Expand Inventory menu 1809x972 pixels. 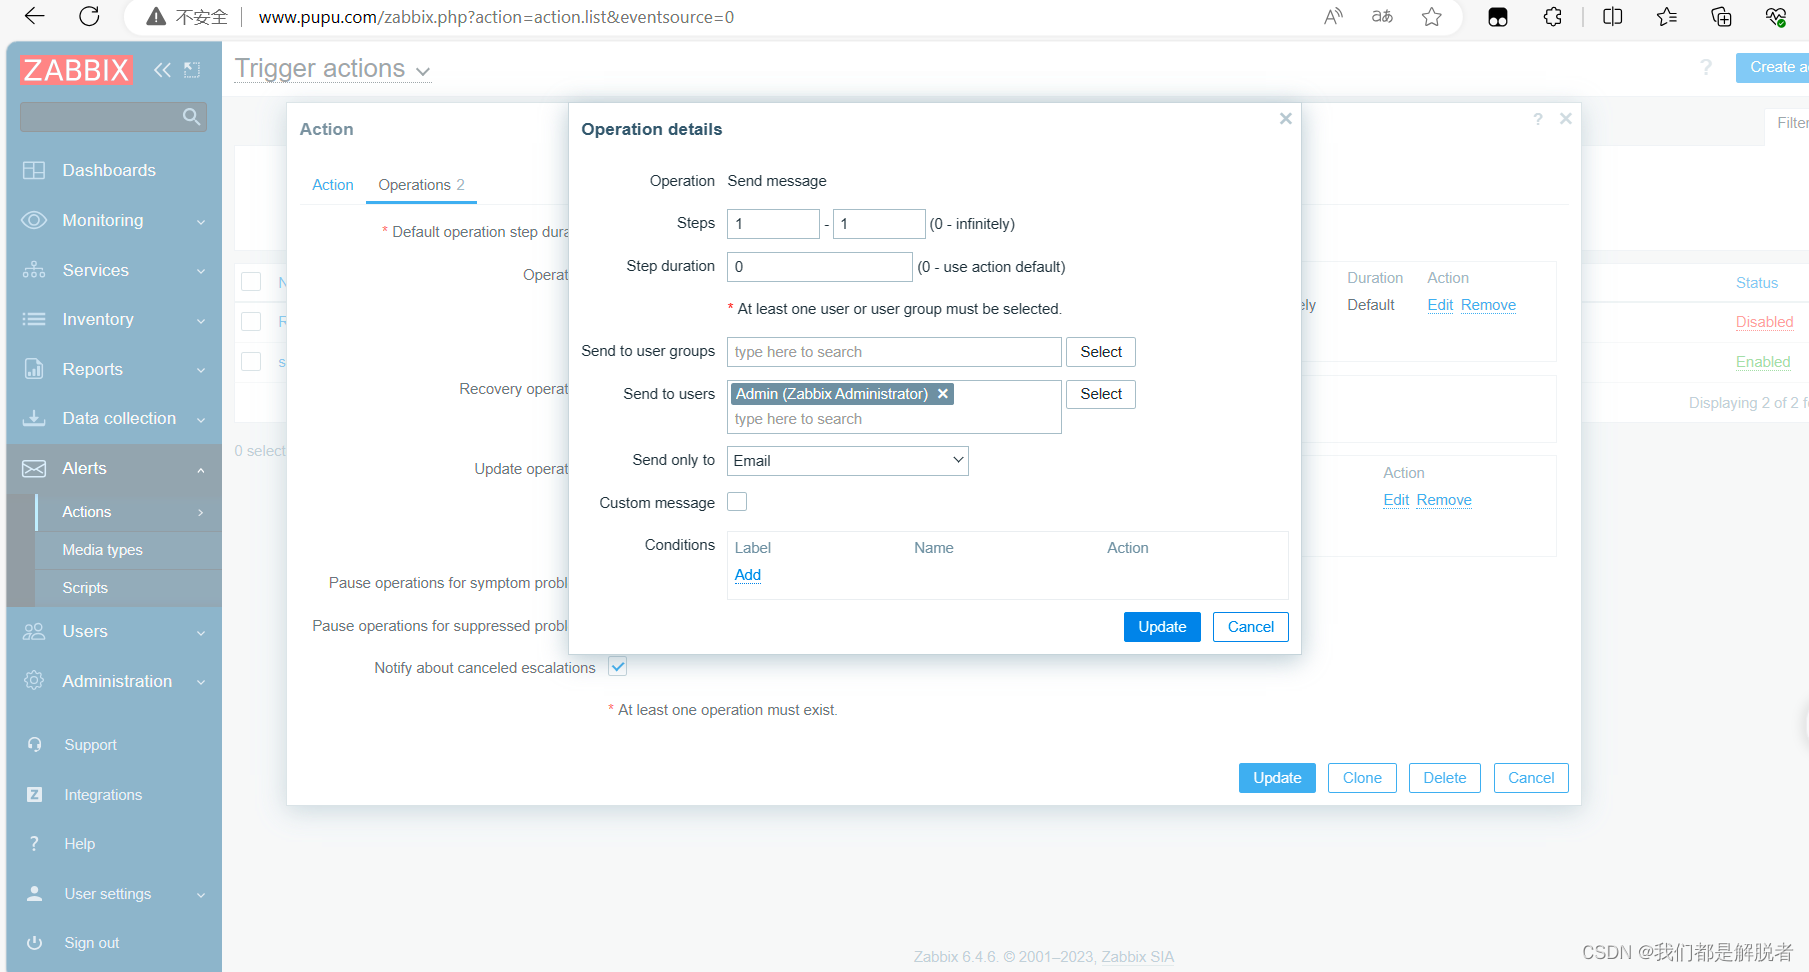pos(114,319)
